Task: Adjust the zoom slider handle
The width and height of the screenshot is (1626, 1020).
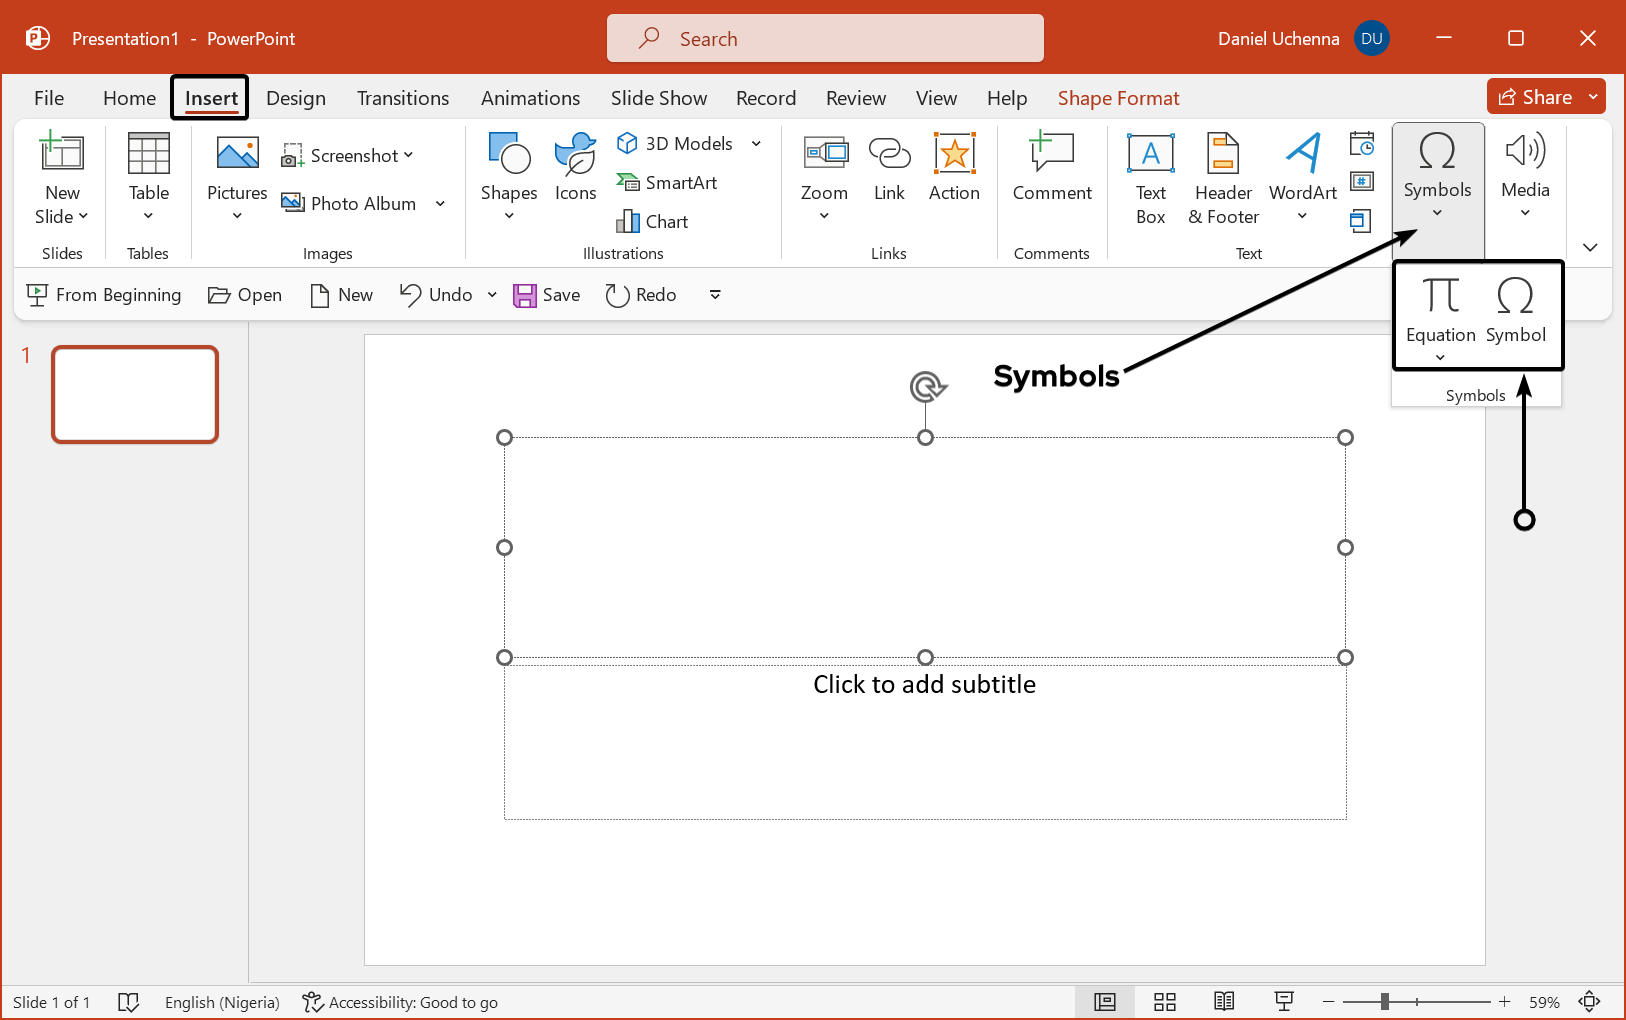Action: pyautogui.click(x=1385, y=1002)
